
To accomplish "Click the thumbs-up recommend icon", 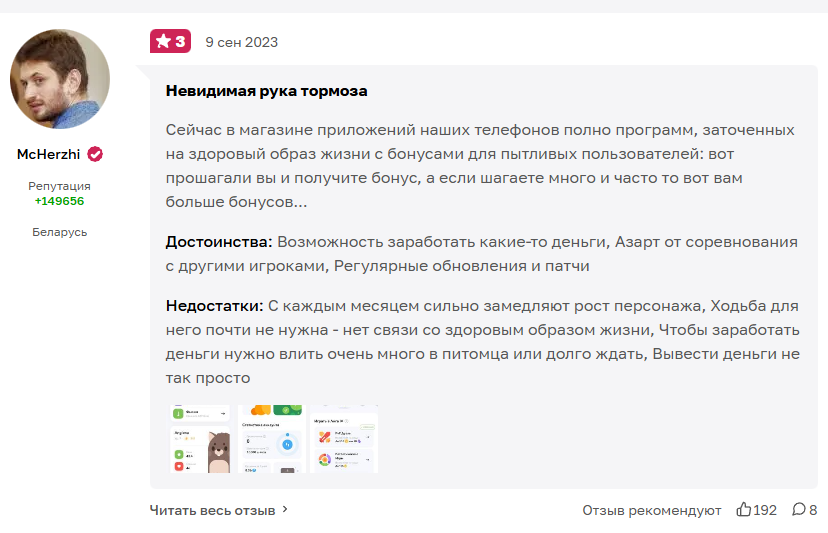I will coord(744,509).
